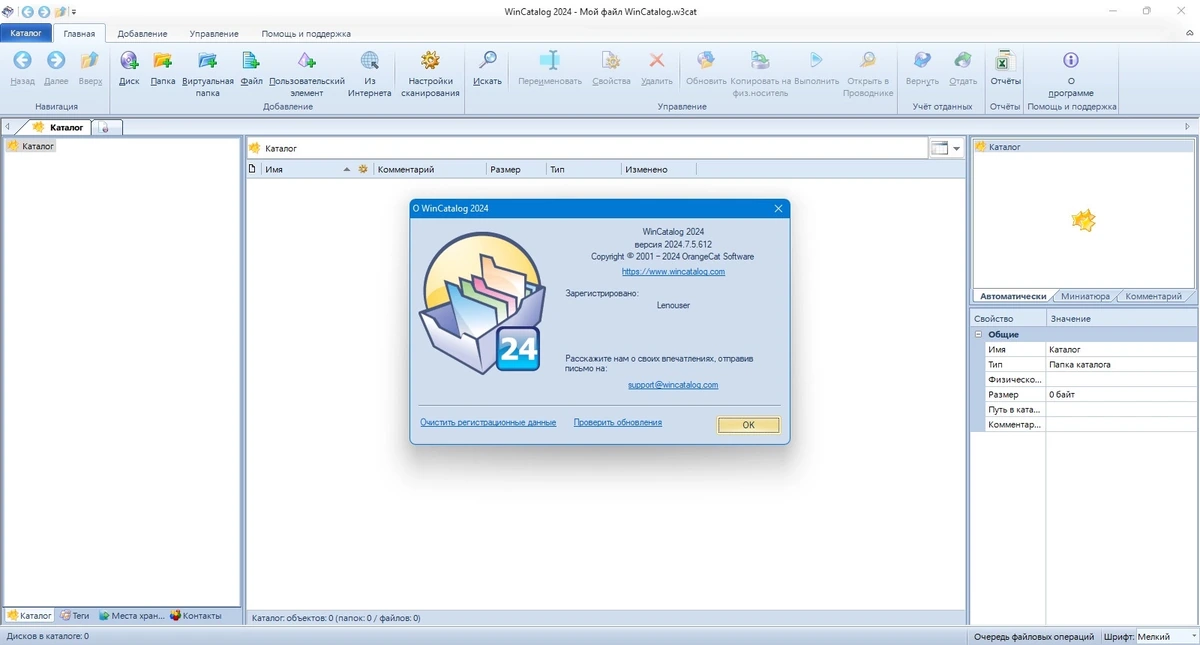Switch to the Management ribbon tab

pos(214,33)
